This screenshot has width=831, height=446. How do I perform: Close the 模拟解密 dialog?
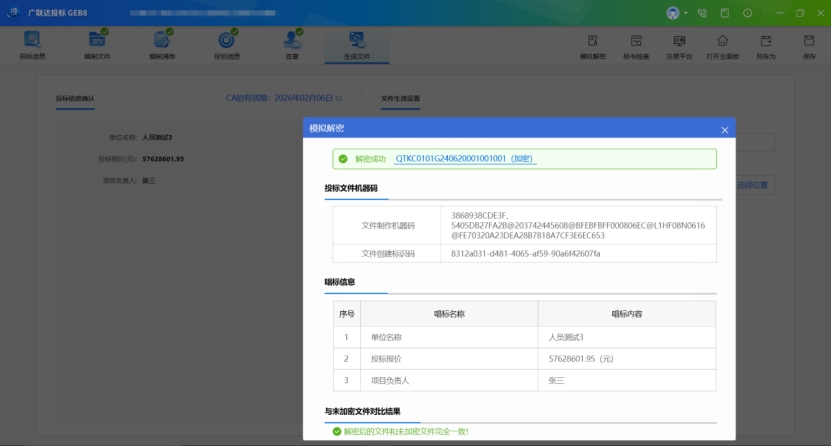[x=725, y=130]
